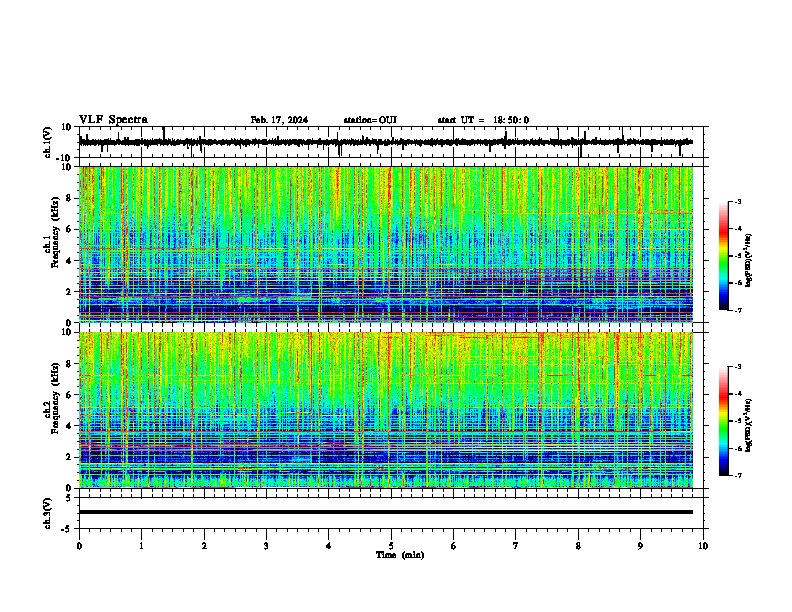The image size is (792, 612).
Task: Click inside the ch.2 spectrogram panel
Action: (386, 410)
